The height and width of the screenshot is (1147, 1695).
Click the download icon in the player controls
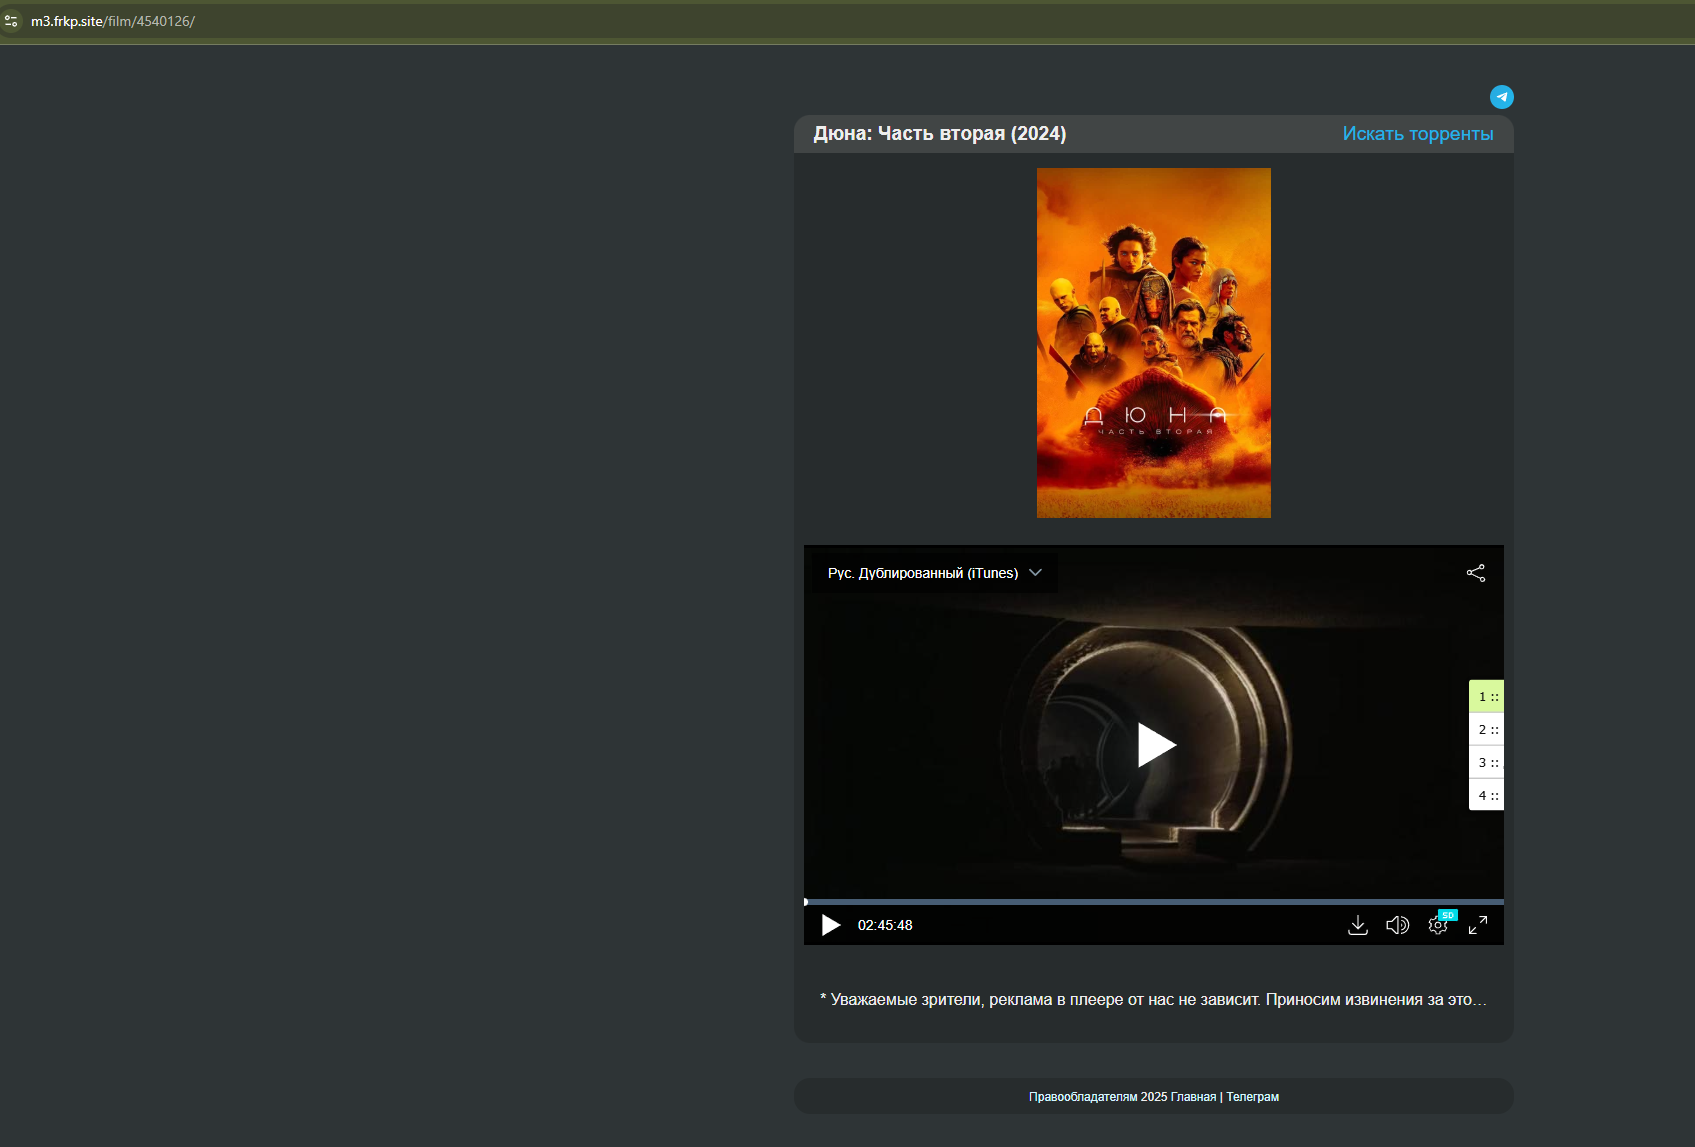click(x=1357, y=925)
